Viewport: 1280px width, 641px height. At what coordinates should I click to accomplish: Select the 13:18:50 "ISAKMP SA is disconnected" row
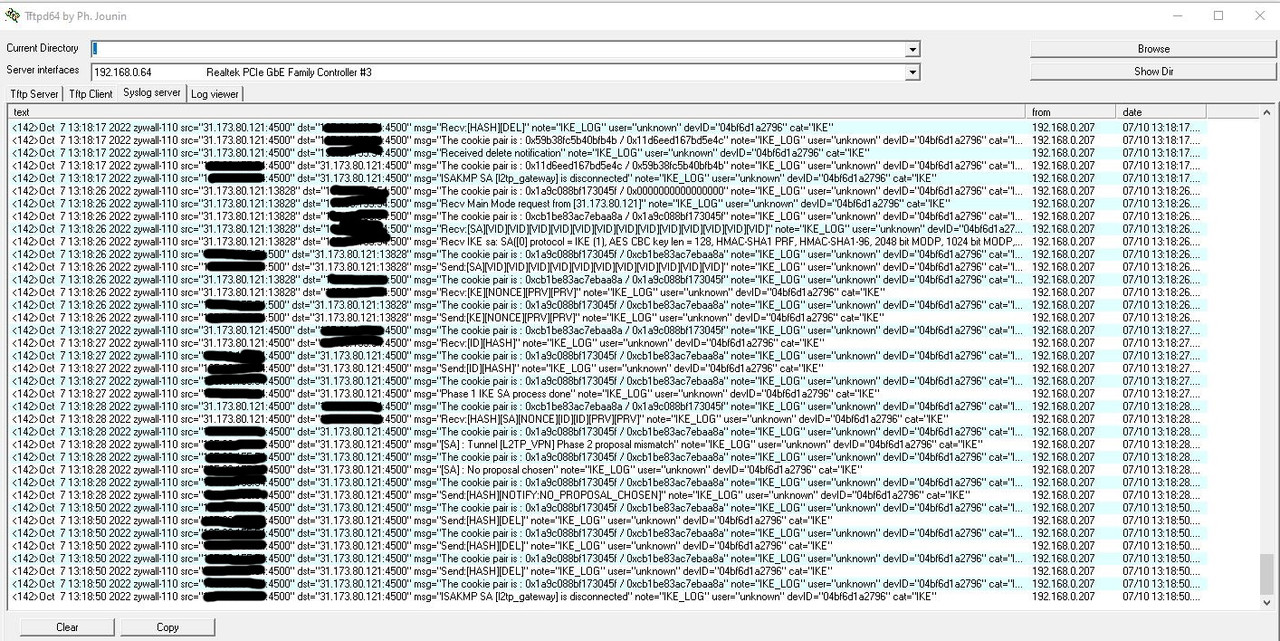(607, 597)
